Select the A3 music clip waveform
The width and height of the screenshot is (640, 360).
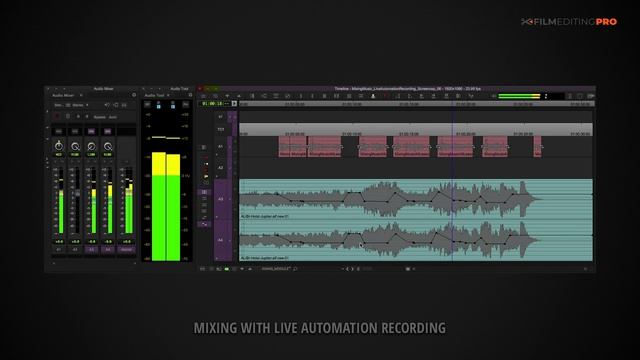tap(416, 199)
